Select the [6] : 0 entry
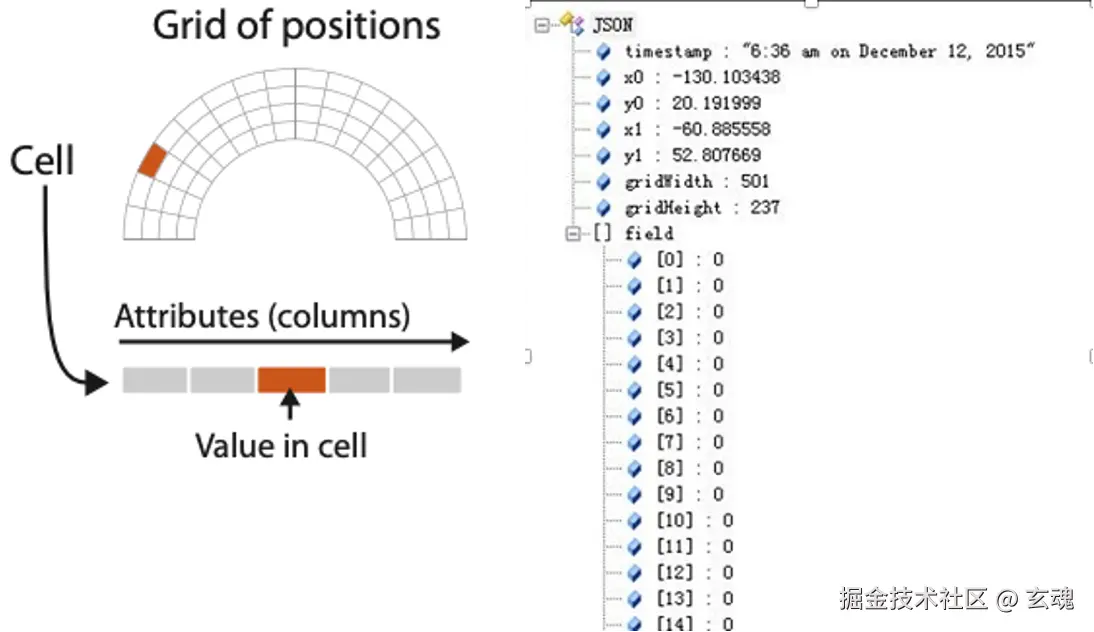The width and height of the screenshot is (1094, 632). (690, 416)
